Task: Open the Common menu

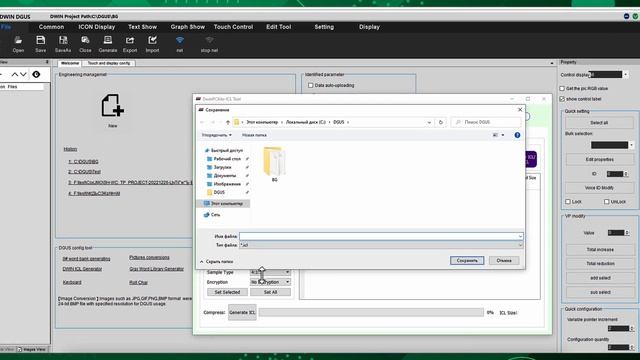Action: (51, 27)
